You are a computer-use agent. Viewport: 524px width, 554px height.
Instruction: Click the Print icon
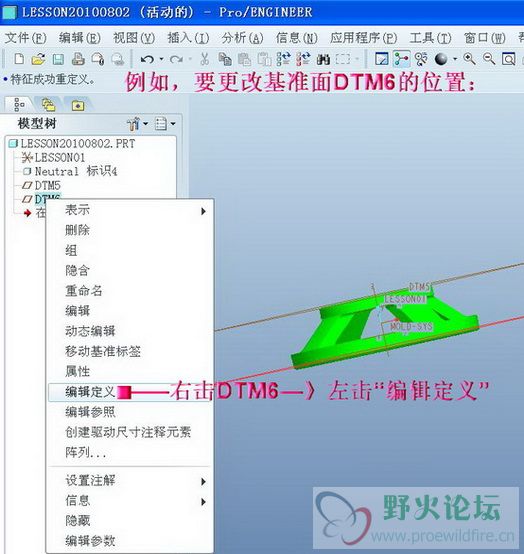[78, 59]
